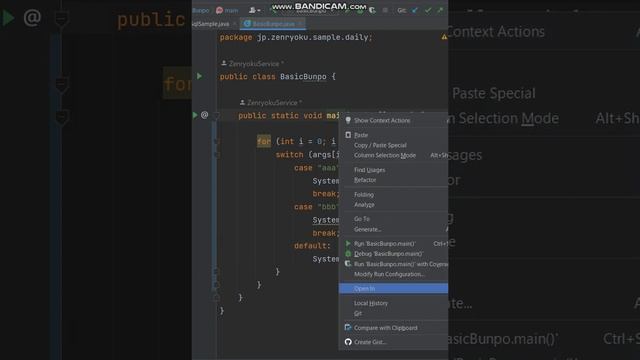Select Debug 'BasicBunpo.main()' menu item

393,254
